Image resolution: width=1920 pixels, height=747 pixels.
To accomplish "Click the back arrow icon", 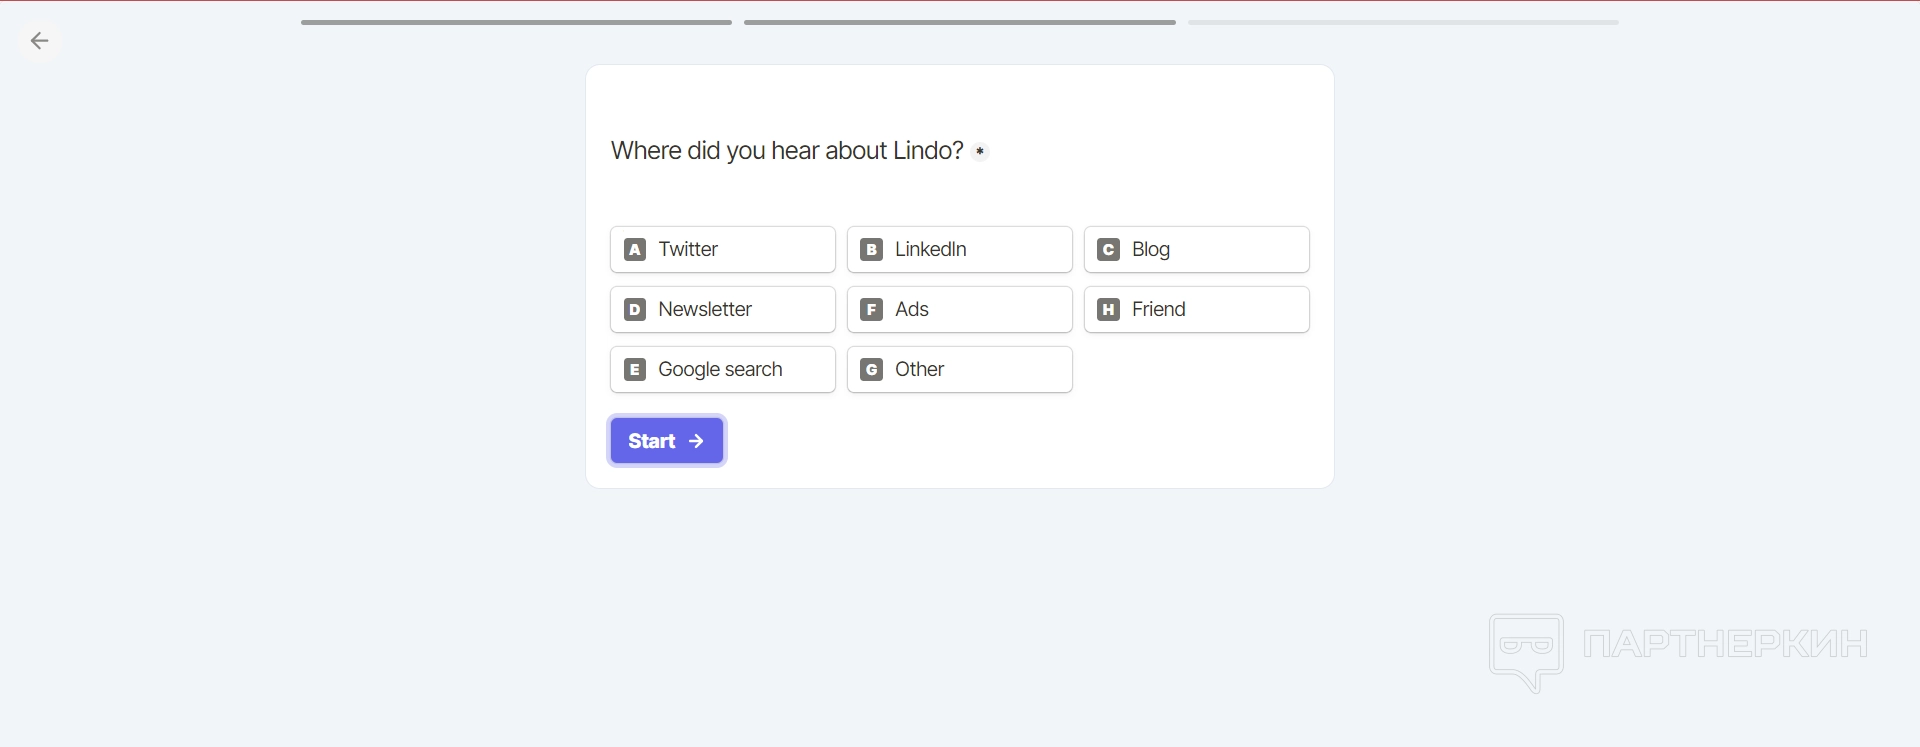I will point(39,41).
